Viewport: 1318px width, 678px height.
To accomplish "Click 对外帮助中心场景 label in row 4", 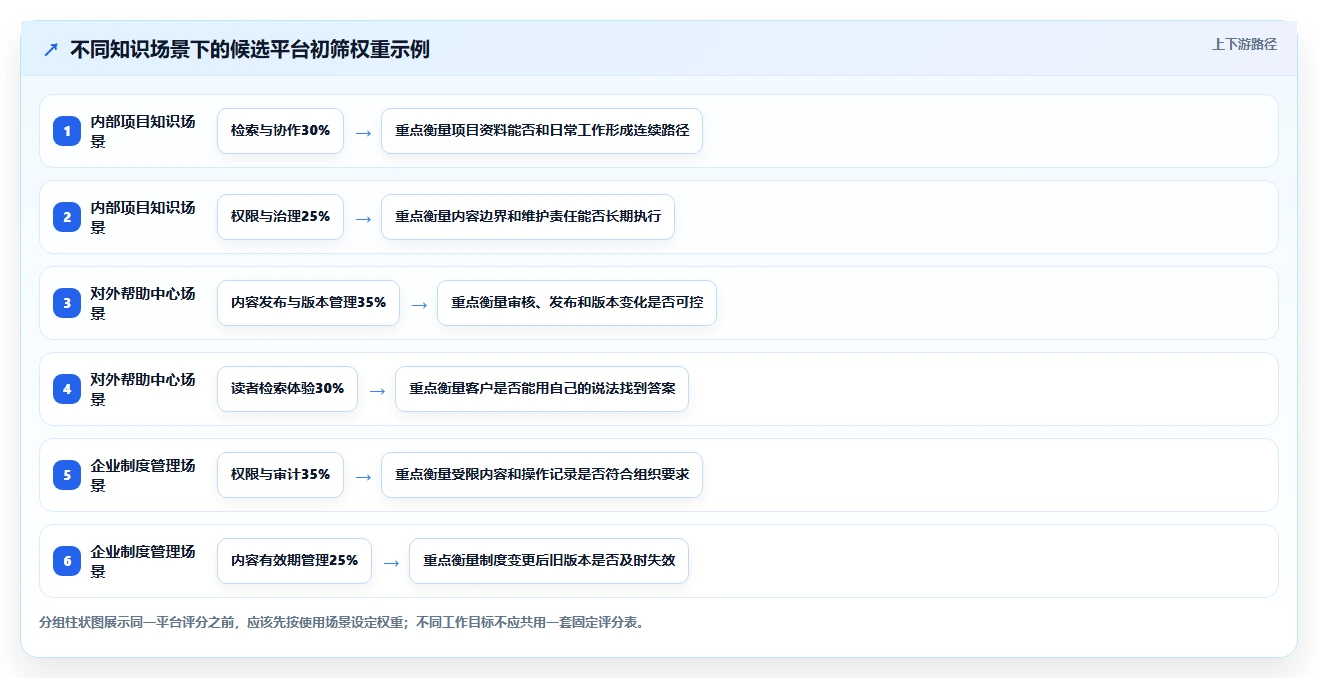I will pos(143,389).
